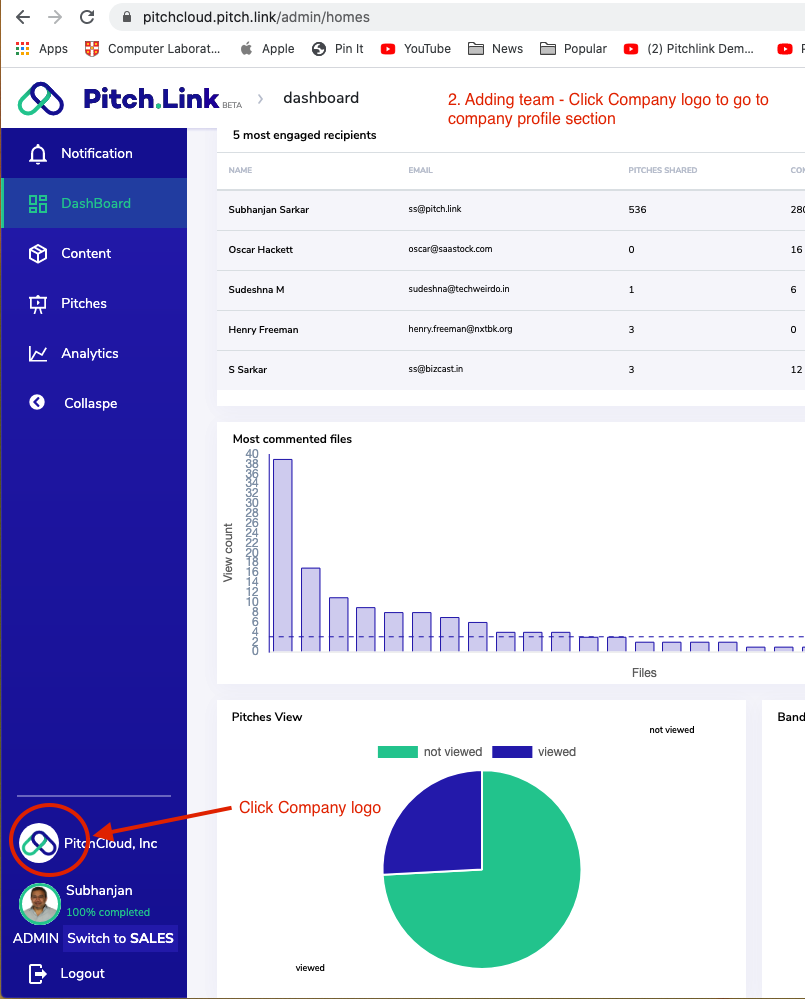Click sudeshna@techweirdo.in email cell

(x=459, y=289)
